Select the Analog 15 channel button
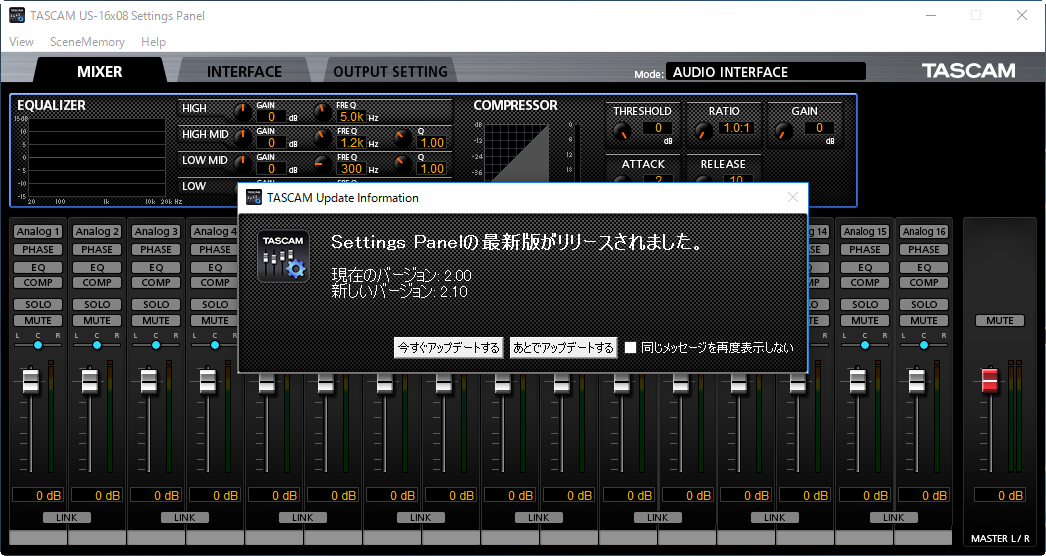Screen dimensions: 1046x556 (x=865, y=232)
